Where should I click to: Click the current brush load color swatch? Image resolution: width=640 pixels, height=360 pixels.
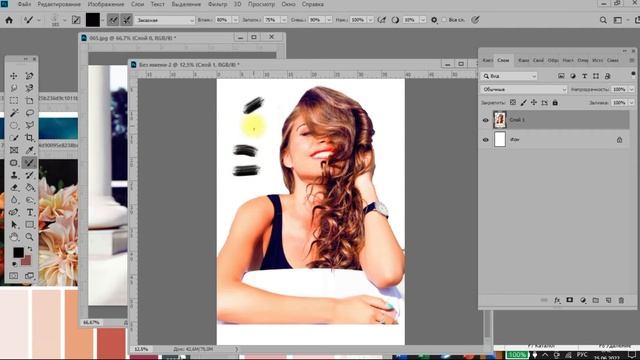point(93,20)
